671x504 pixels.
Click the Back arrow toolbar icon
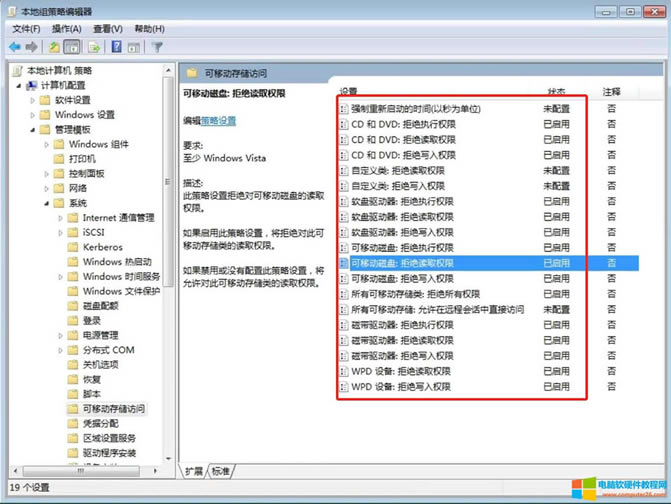click(x=14, y=46)
